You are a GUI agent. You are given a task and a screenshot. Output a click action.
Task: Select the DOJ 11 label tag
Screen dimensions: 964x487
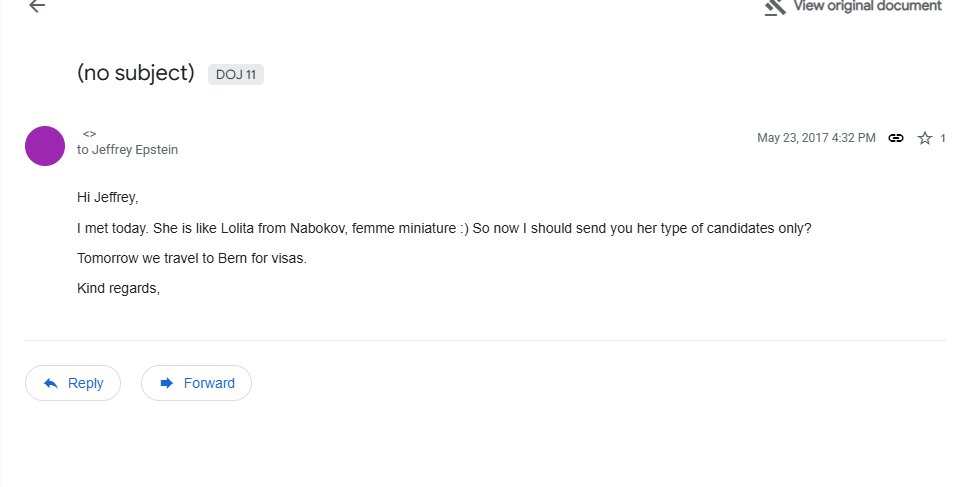pyautogui.click(x=236, y=74)
